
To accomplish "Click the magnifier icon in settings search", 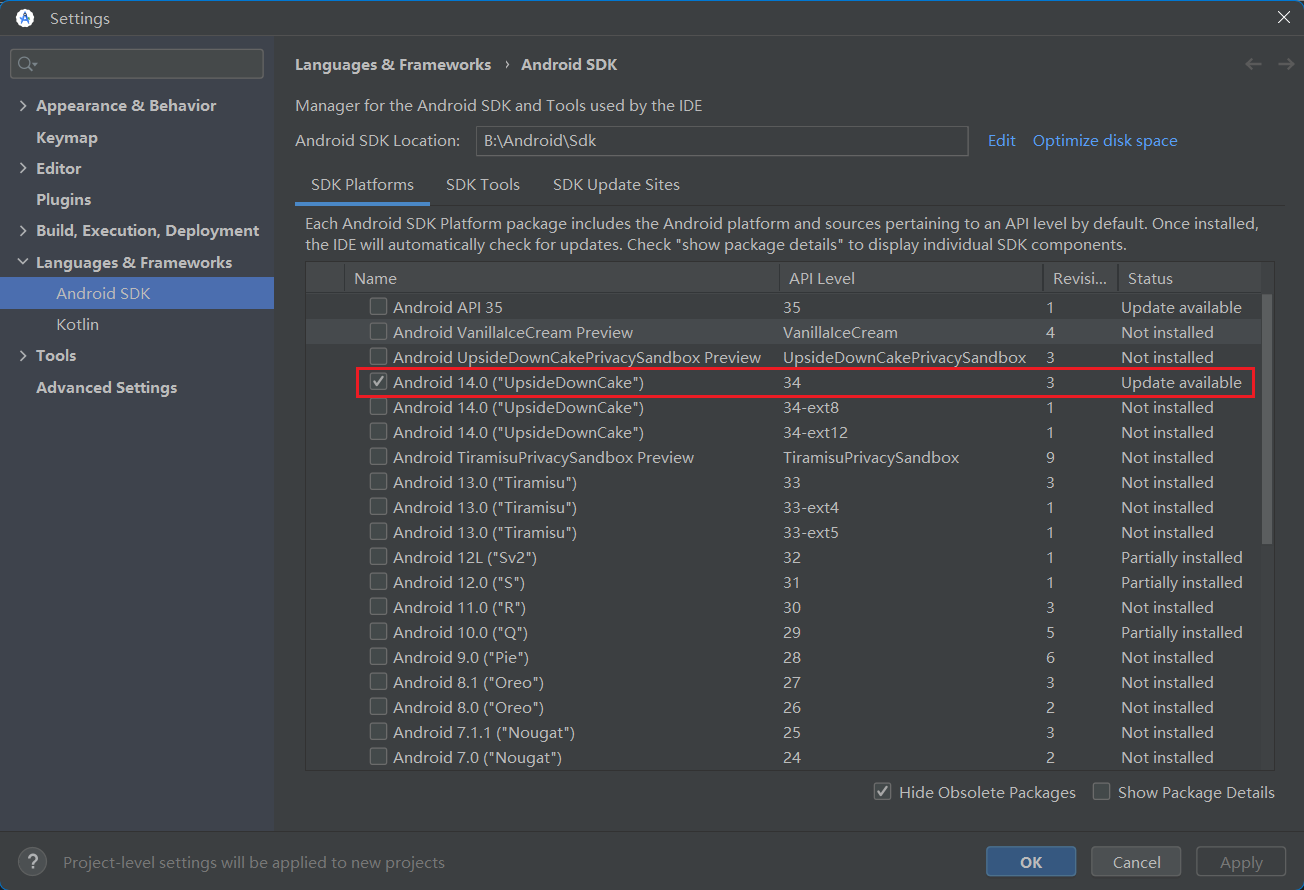I will 27,64.
